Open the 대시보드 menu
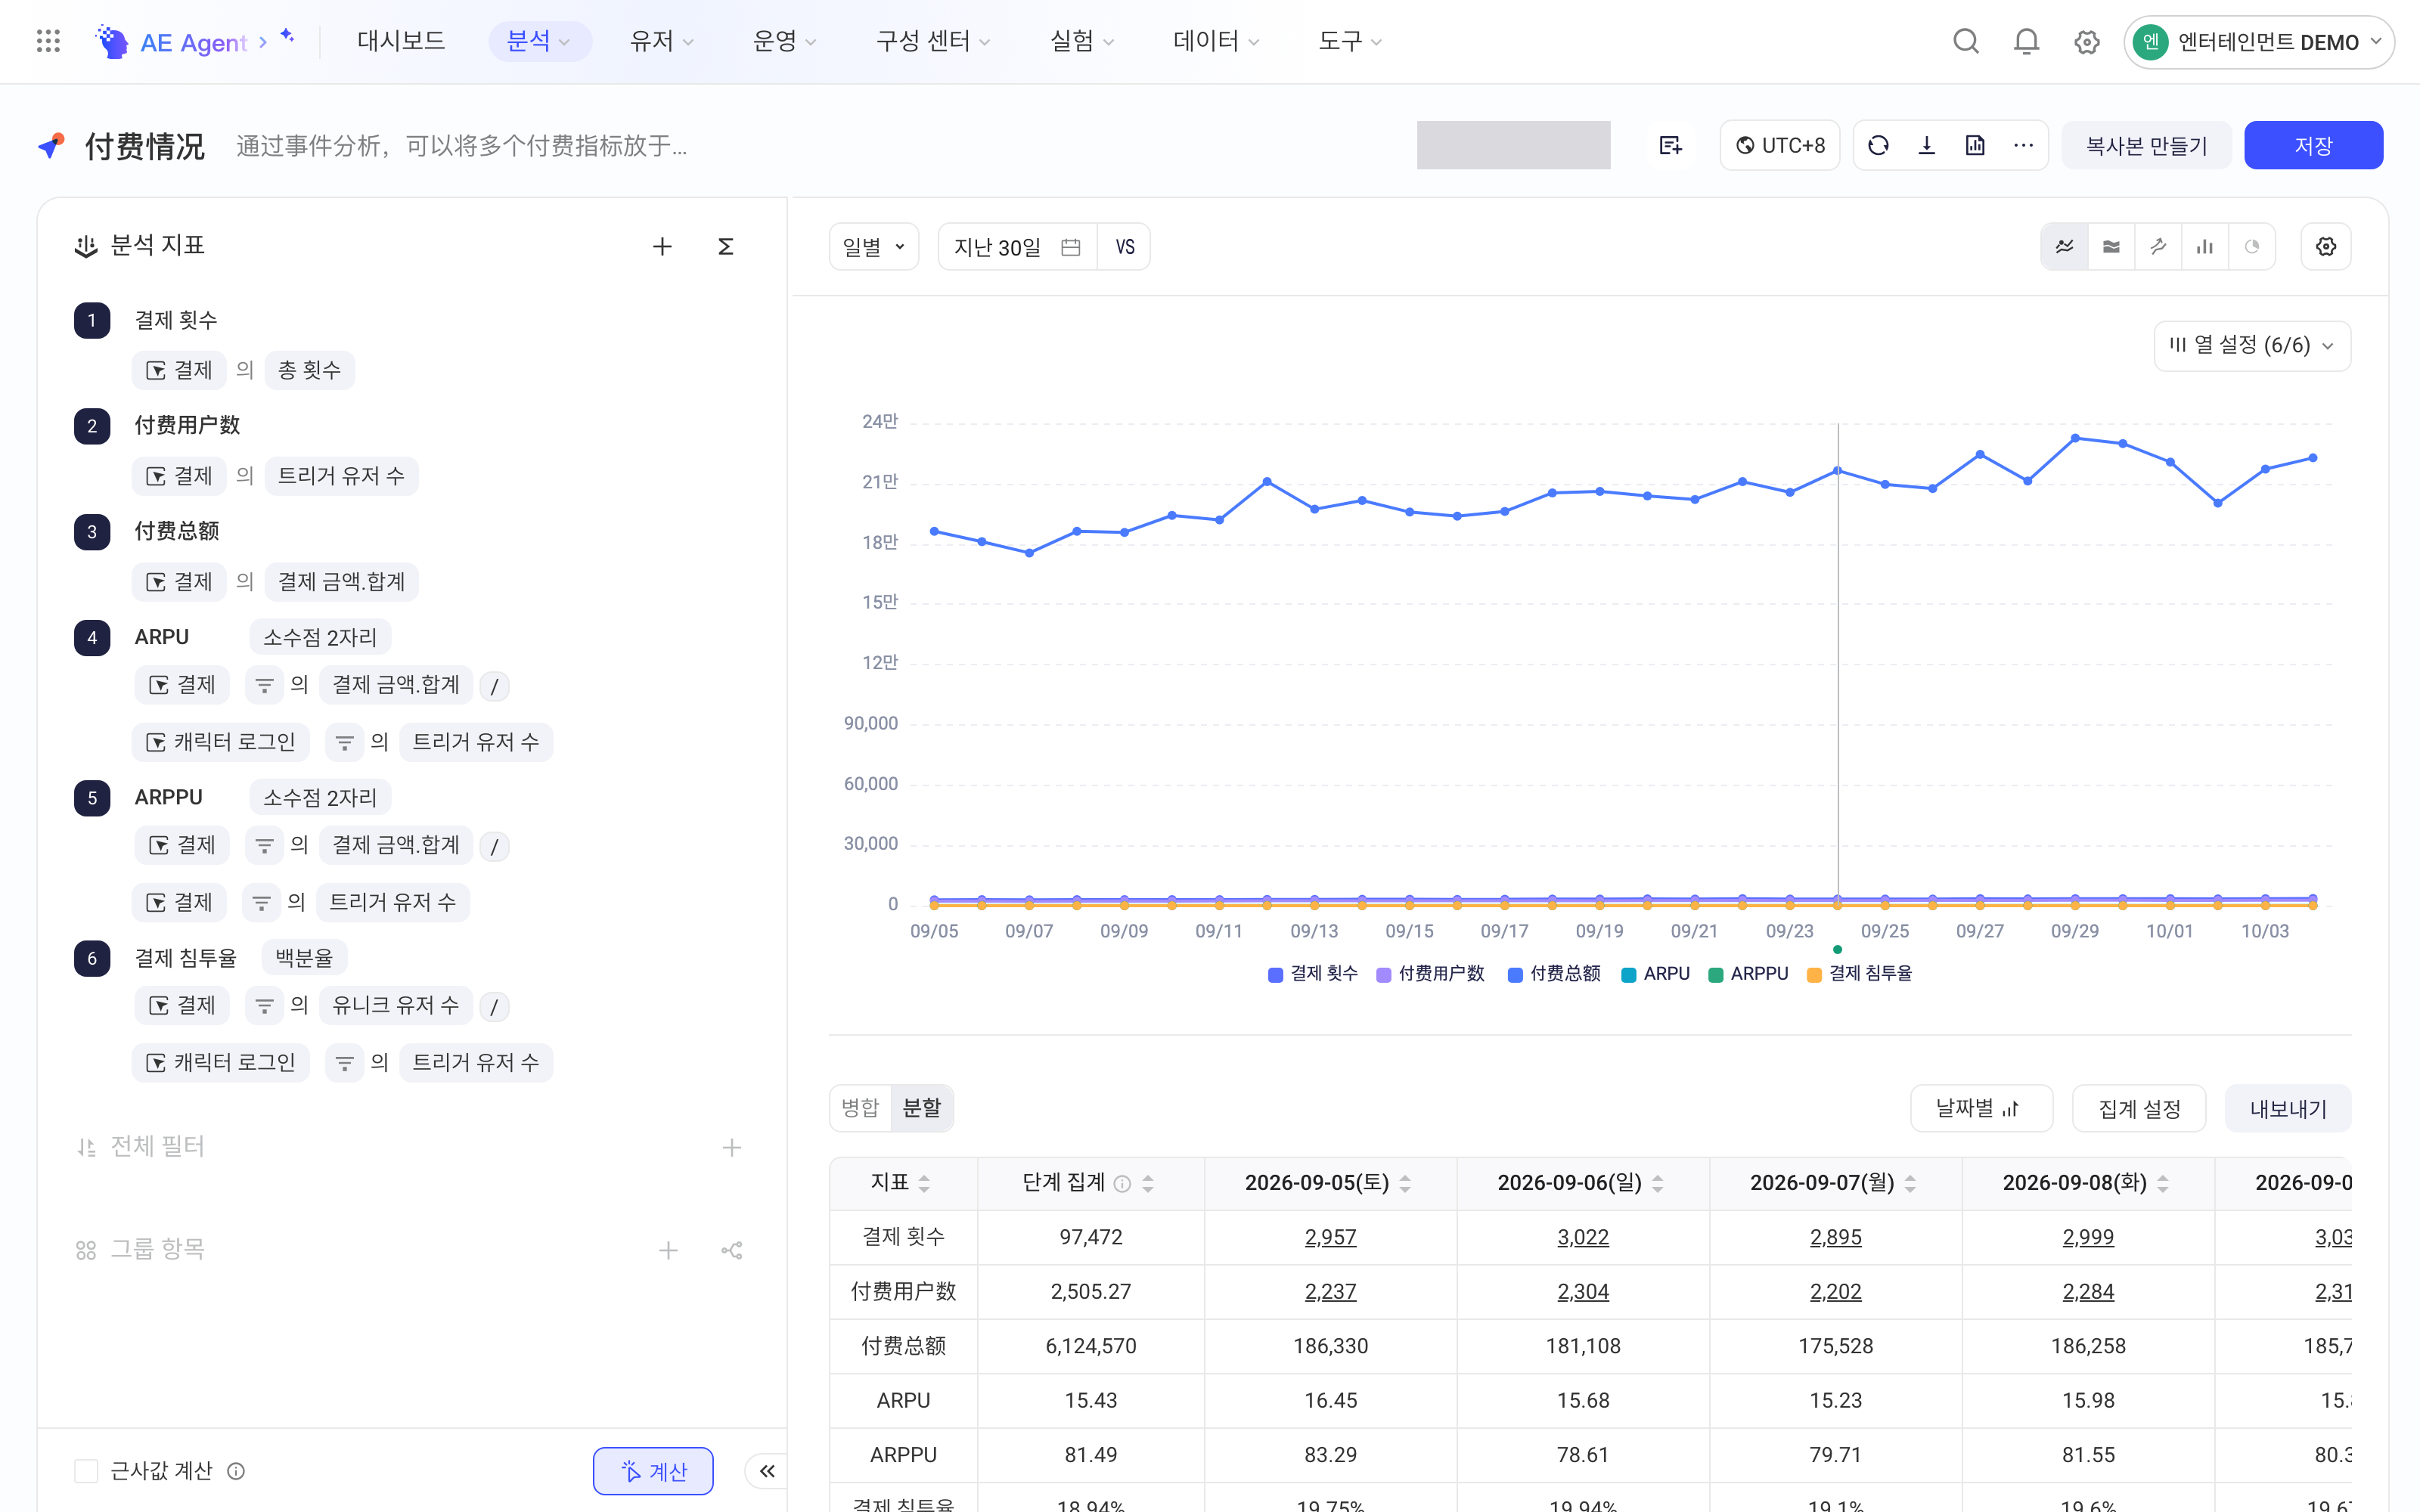Screen dimensions: 2420x1512 coord(401,41)
